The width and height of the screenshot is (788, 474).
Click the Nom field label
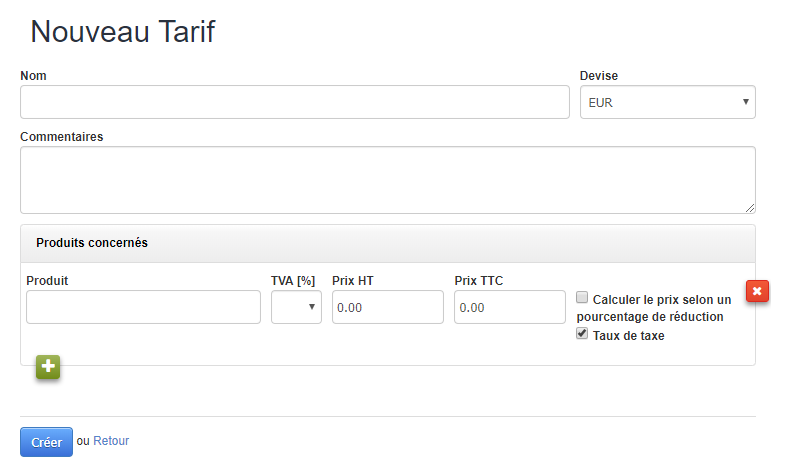tap(33, 76)
